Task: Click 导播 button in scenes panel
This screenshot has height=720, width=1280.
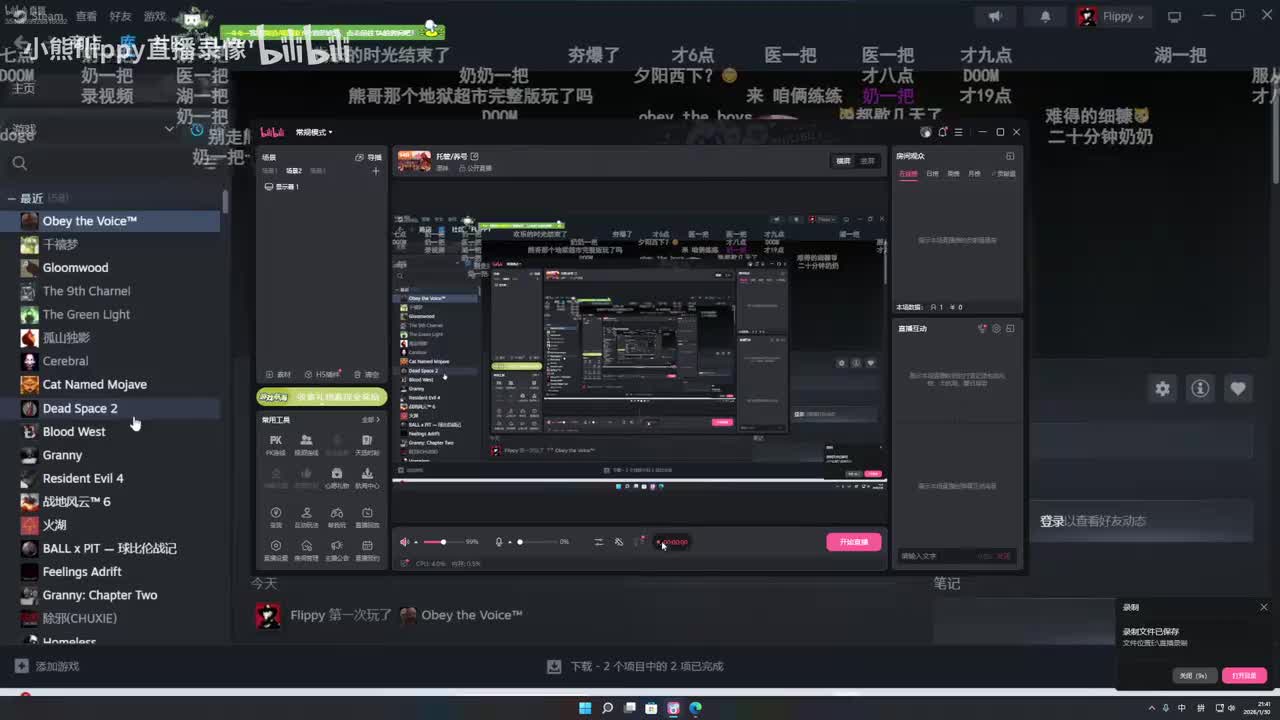Action: (x=369, y=157)
